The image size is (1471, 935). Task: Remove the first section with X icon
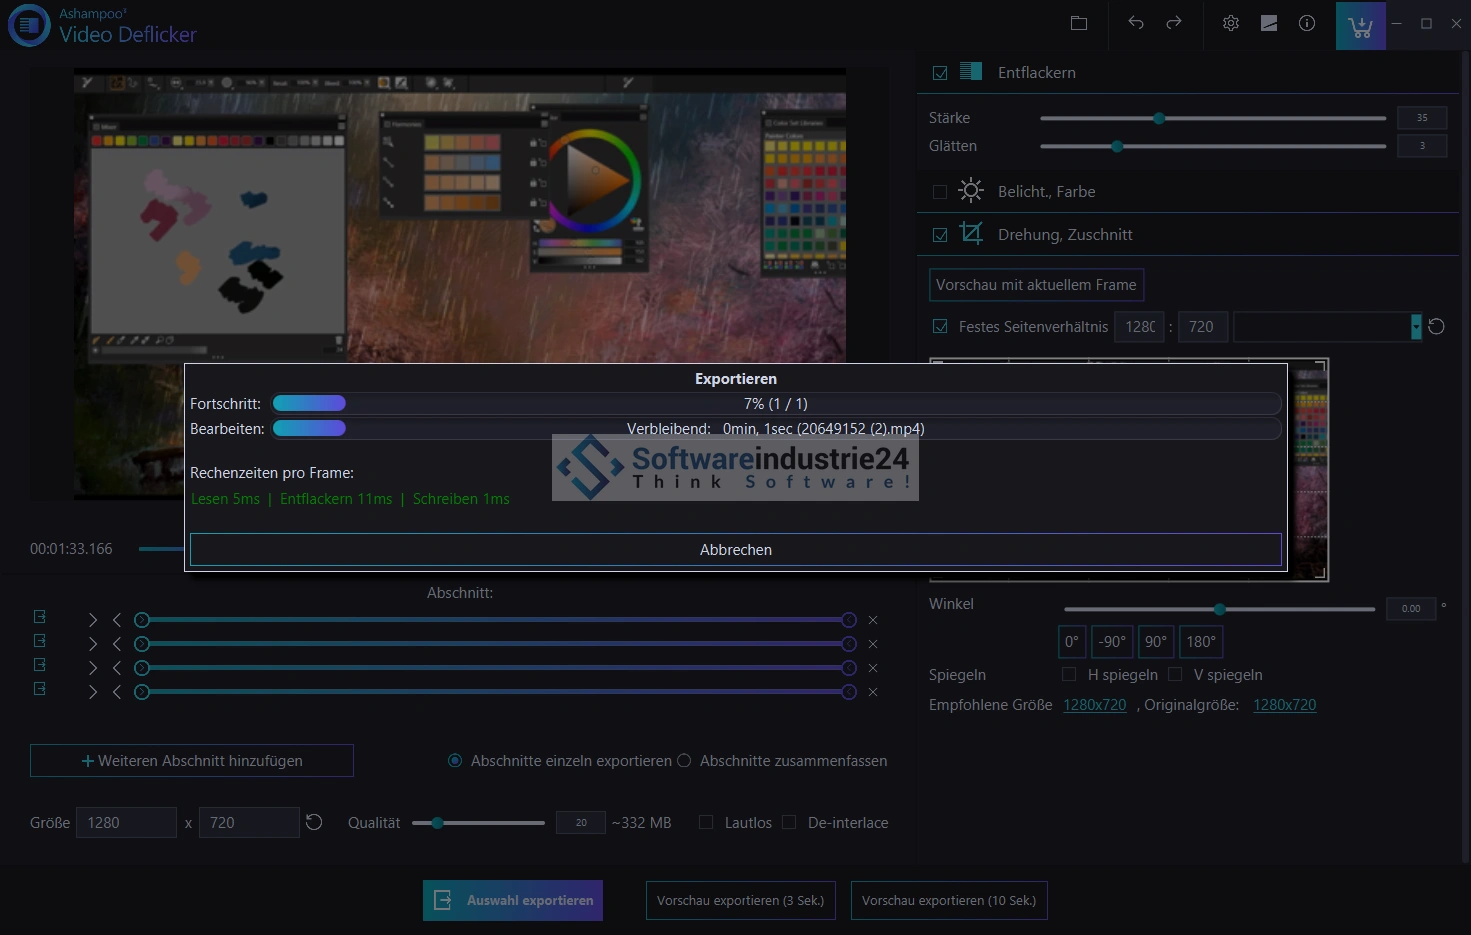tap(873, 620)
